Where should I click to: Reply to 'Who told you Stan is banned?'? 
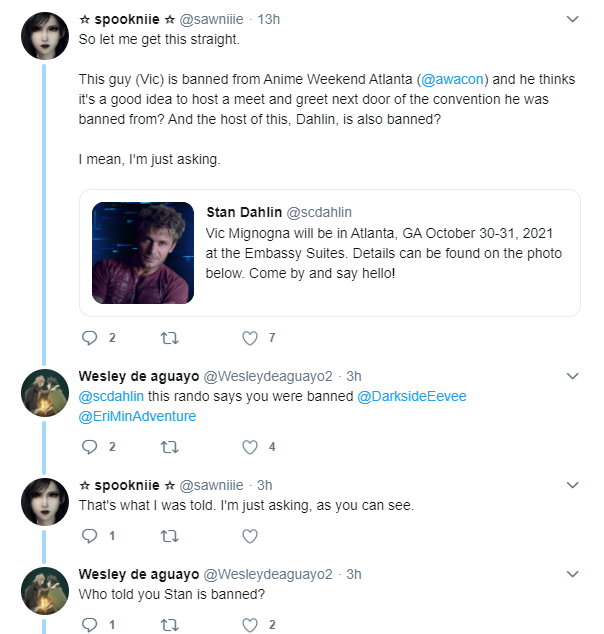(x=89, y=625)
